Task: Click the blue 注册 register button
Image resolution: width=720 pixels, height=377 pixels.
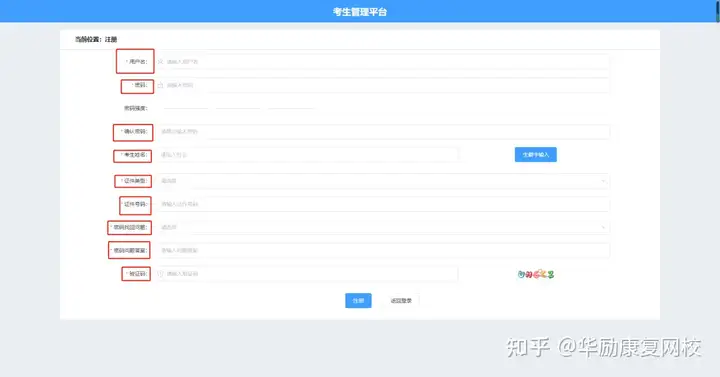Action: pos(358,301)
